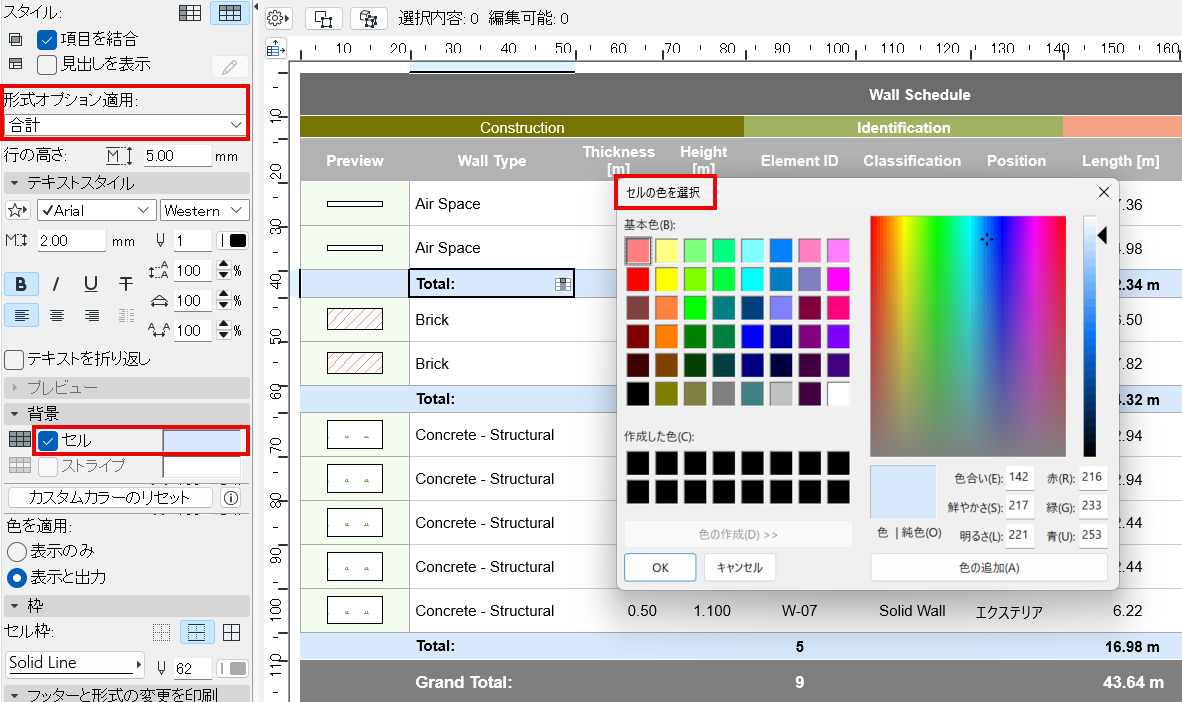The width and height of the screenshot is (1182, 702).
Task: Click the schedule settings gear icon
Action: coord(278,18)
